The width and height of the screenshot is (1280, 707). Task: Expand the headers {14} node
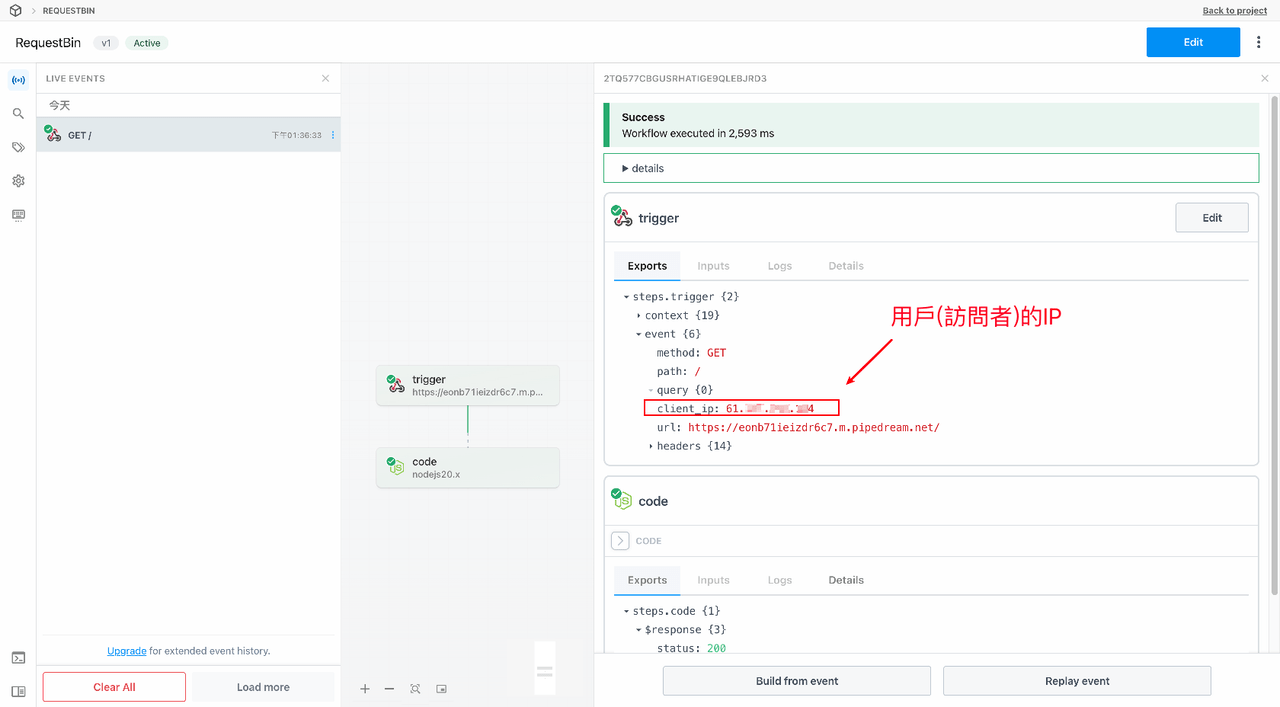650,446
